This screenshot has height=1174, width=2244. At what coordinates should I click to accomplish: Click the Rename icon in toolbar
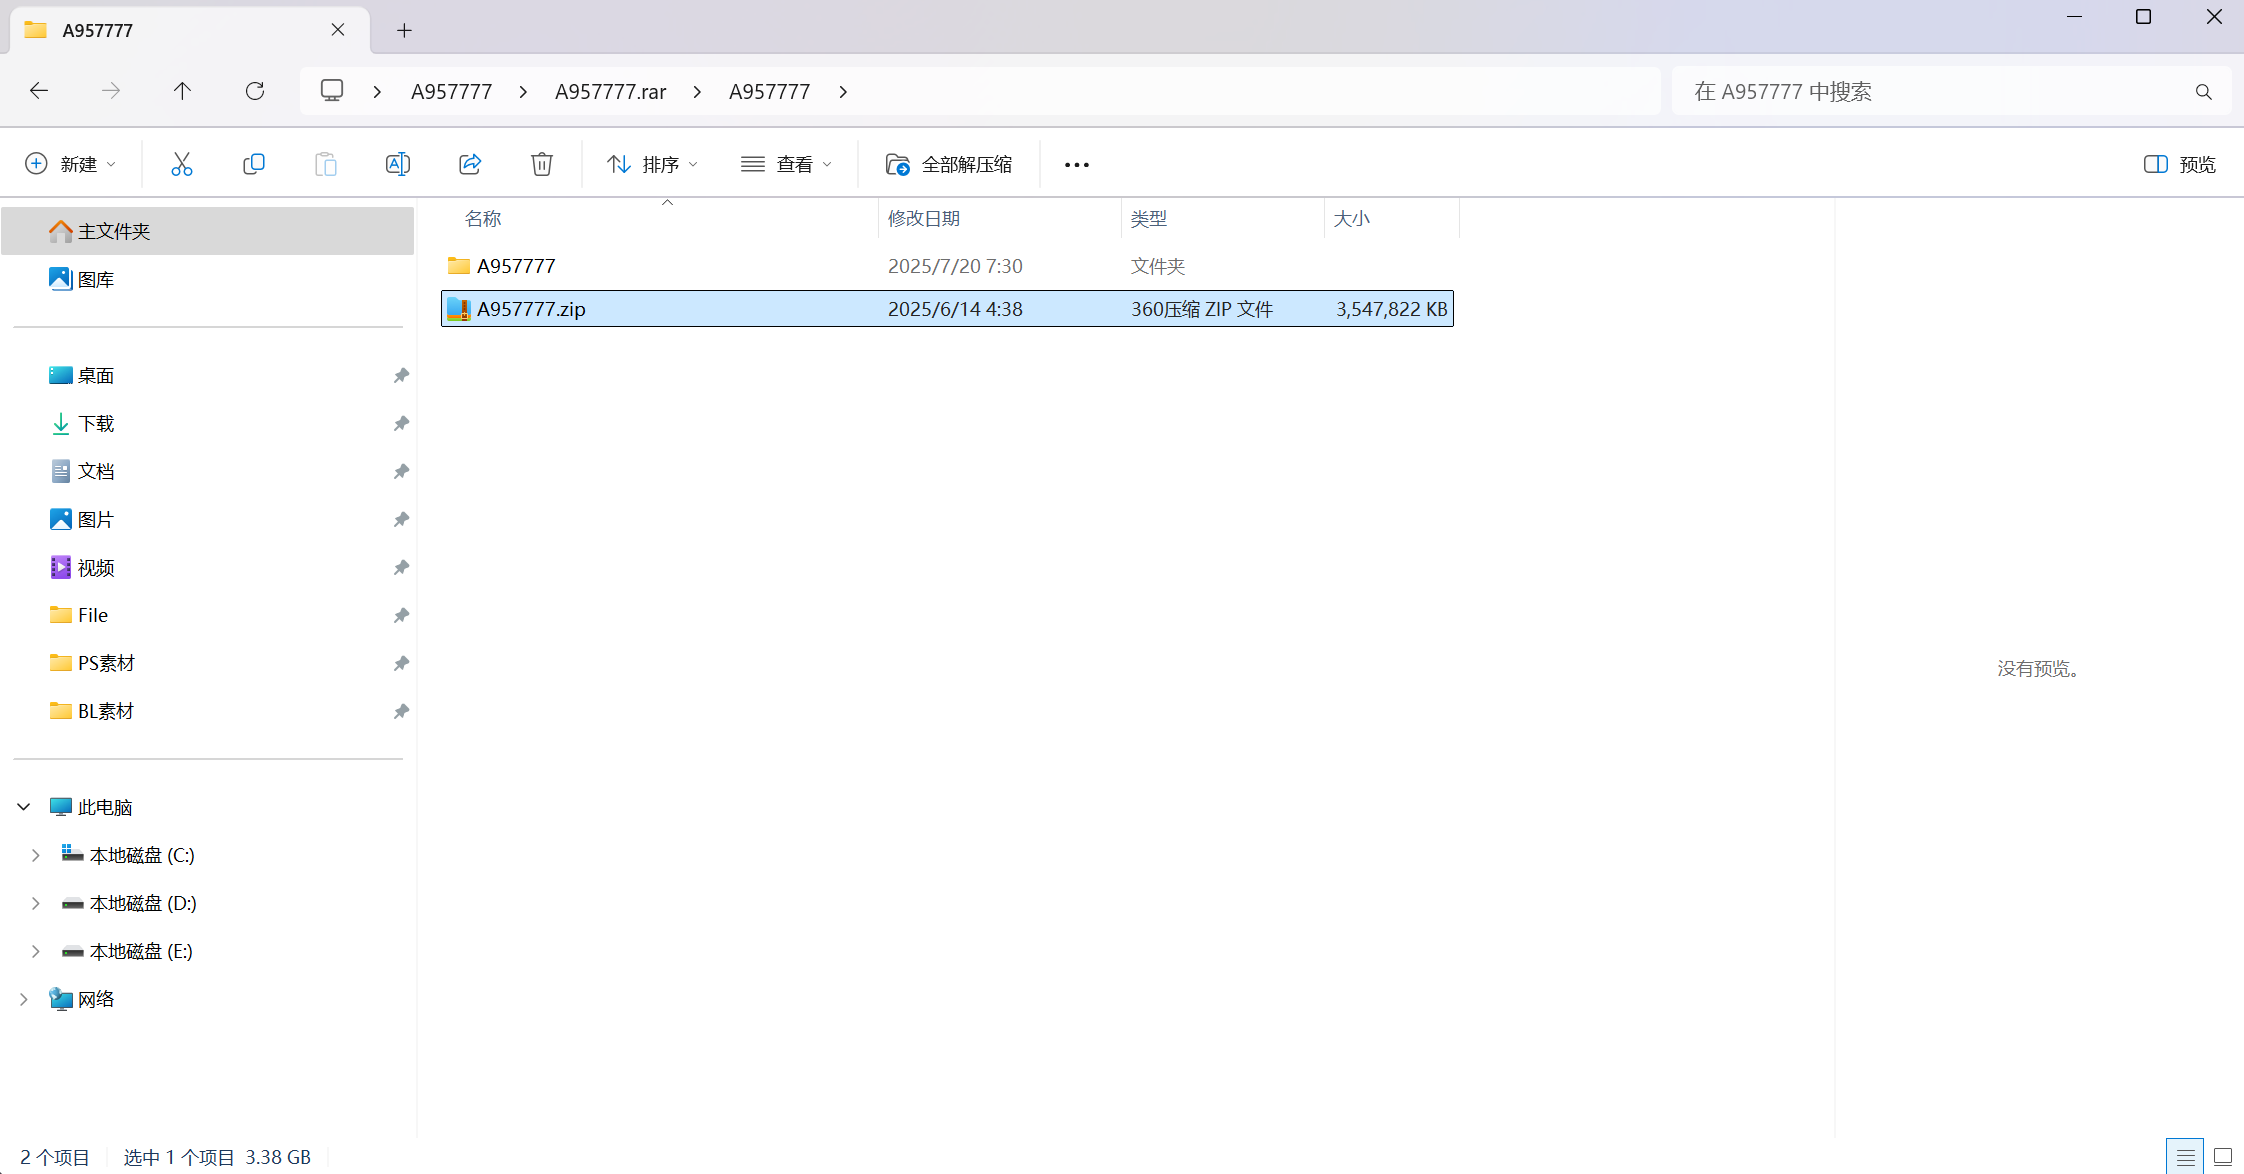pos(397,164)
